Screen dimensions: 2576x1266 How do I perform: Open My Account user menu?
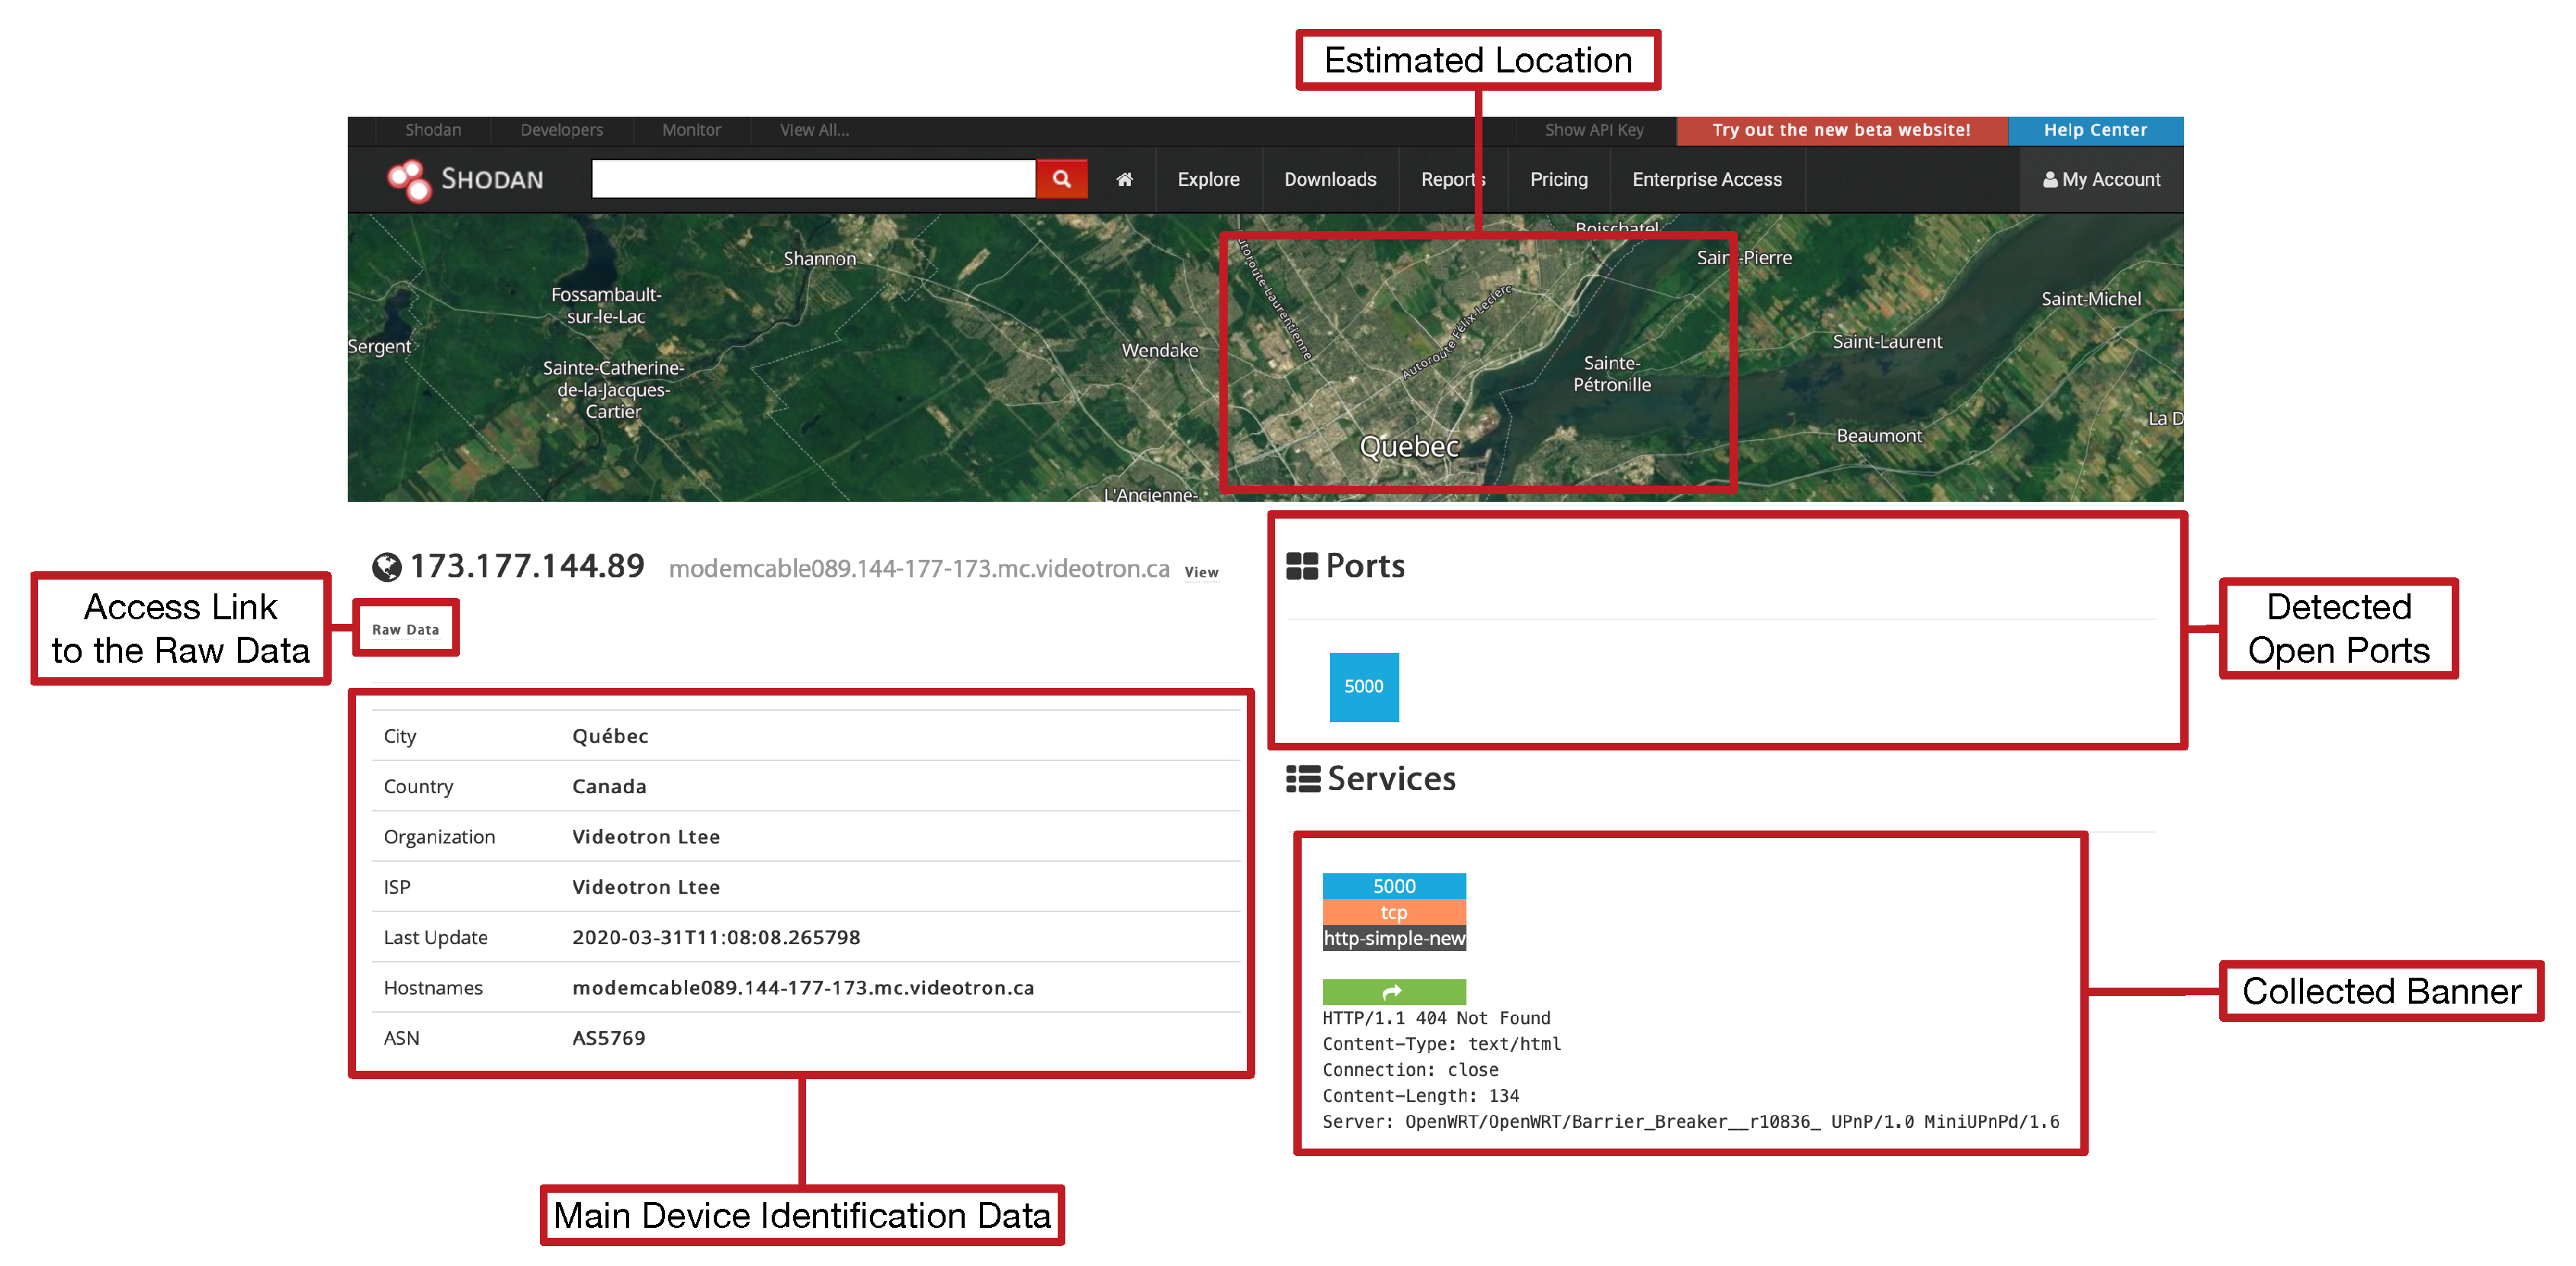pos(2101,180)
